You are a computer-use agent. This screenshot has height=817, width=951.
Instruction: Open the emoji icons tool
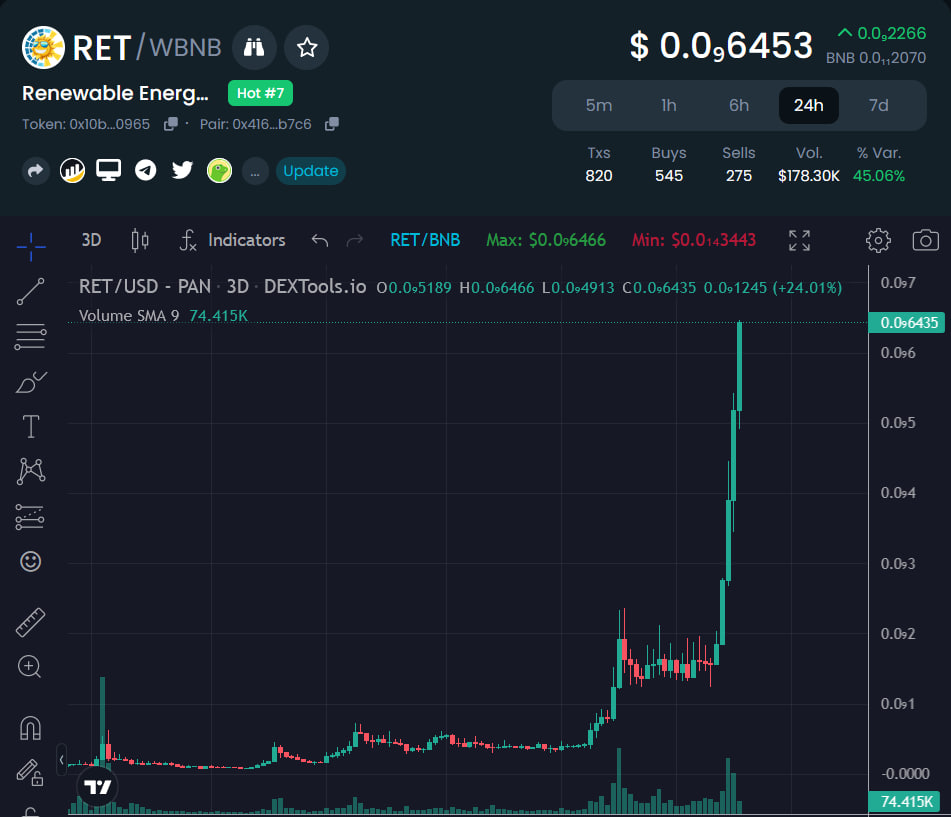pos(30,562)
